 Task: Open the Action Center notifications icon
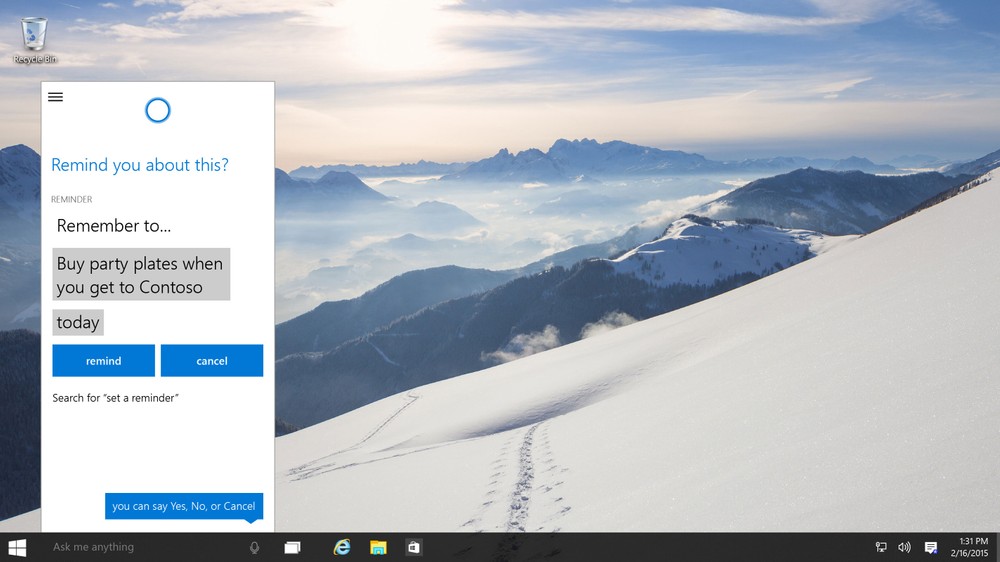(931, 547)
